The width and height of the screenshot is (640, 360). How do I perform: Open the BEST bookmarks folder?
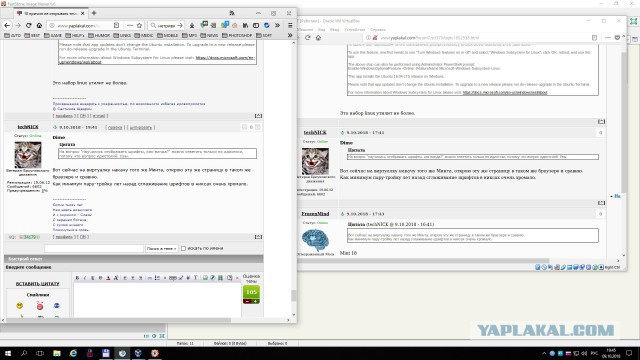(32, 36)
